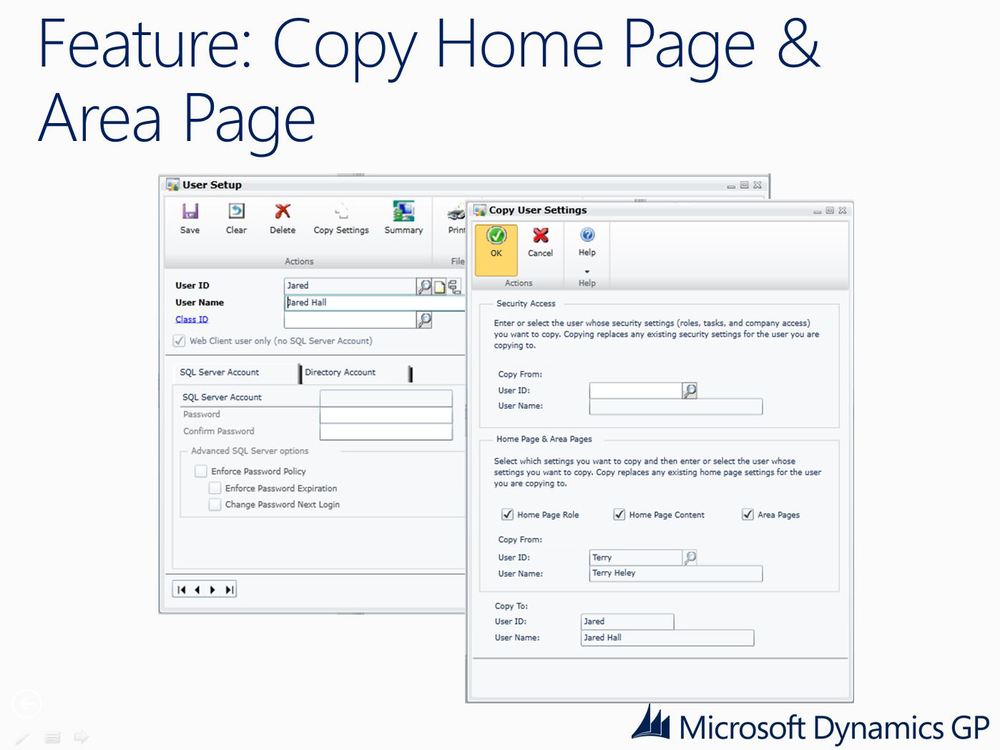
Task: Click the User ID field containing Terry
Action: [636, 558]
